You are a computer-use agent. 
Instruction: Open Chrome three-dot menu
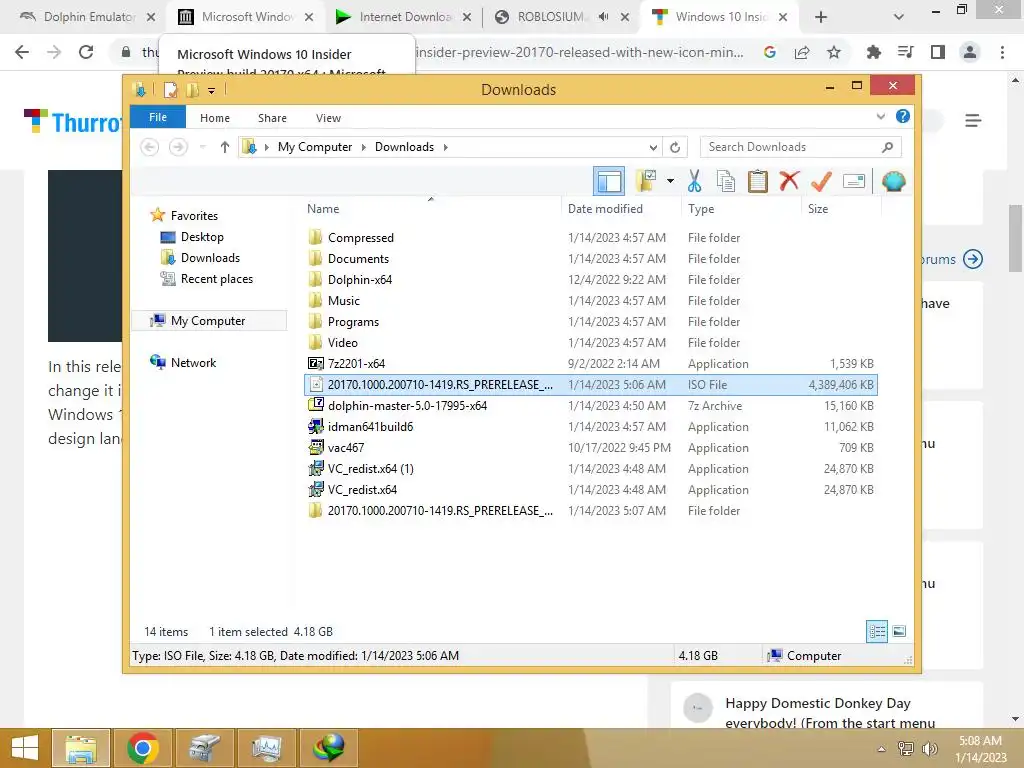[x=1002, y=52]
